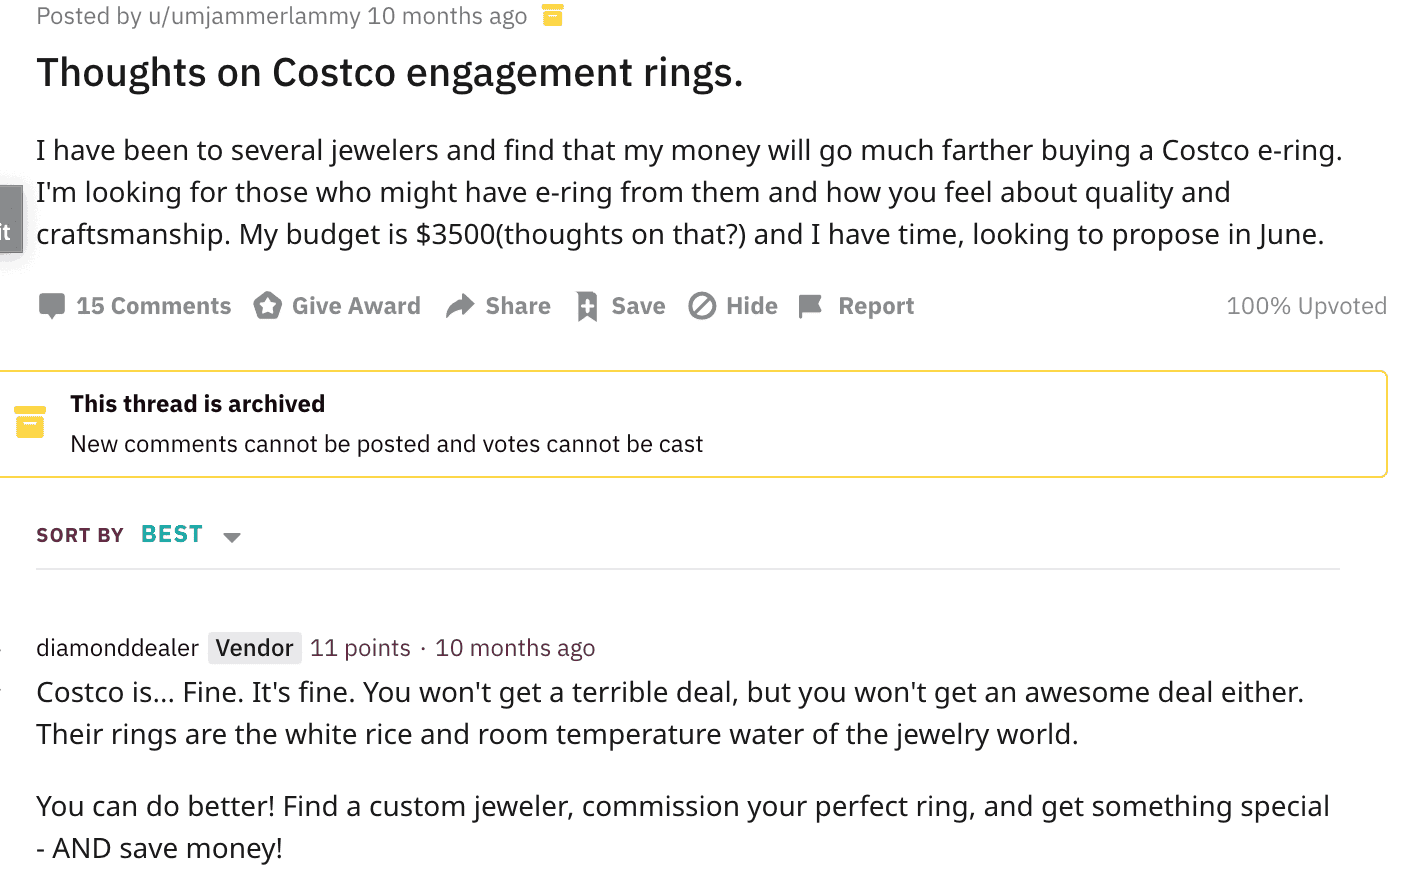Click the archive box icon in the archived banner

coord(30,422)
